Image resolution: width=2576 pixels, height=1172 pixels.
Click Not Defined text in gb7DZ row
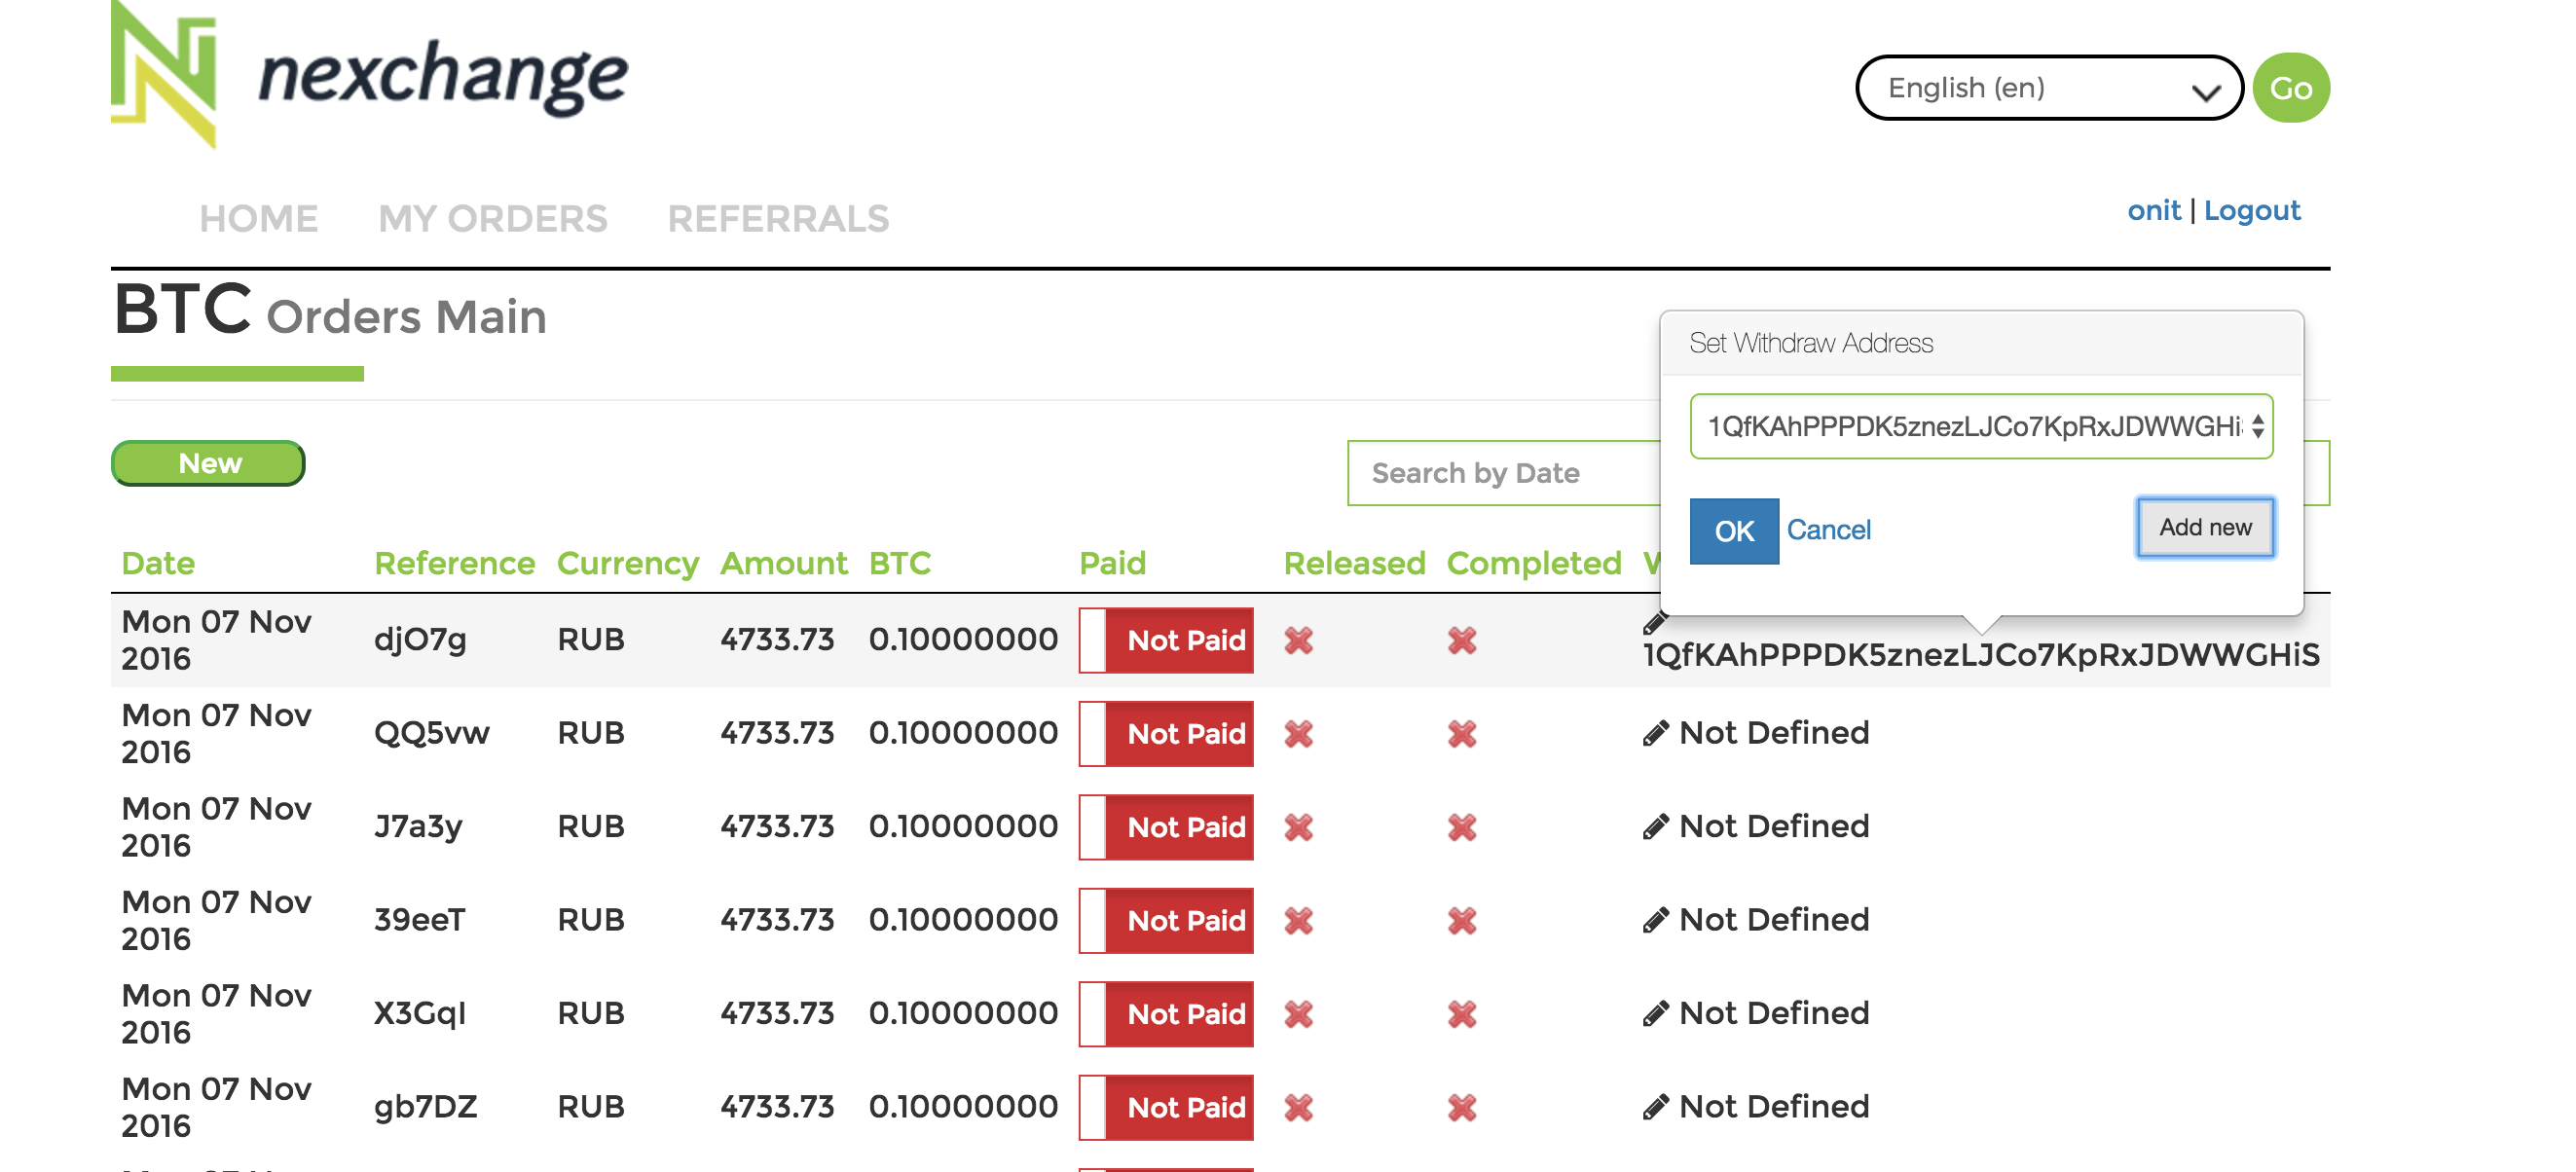(1774, 1107)
